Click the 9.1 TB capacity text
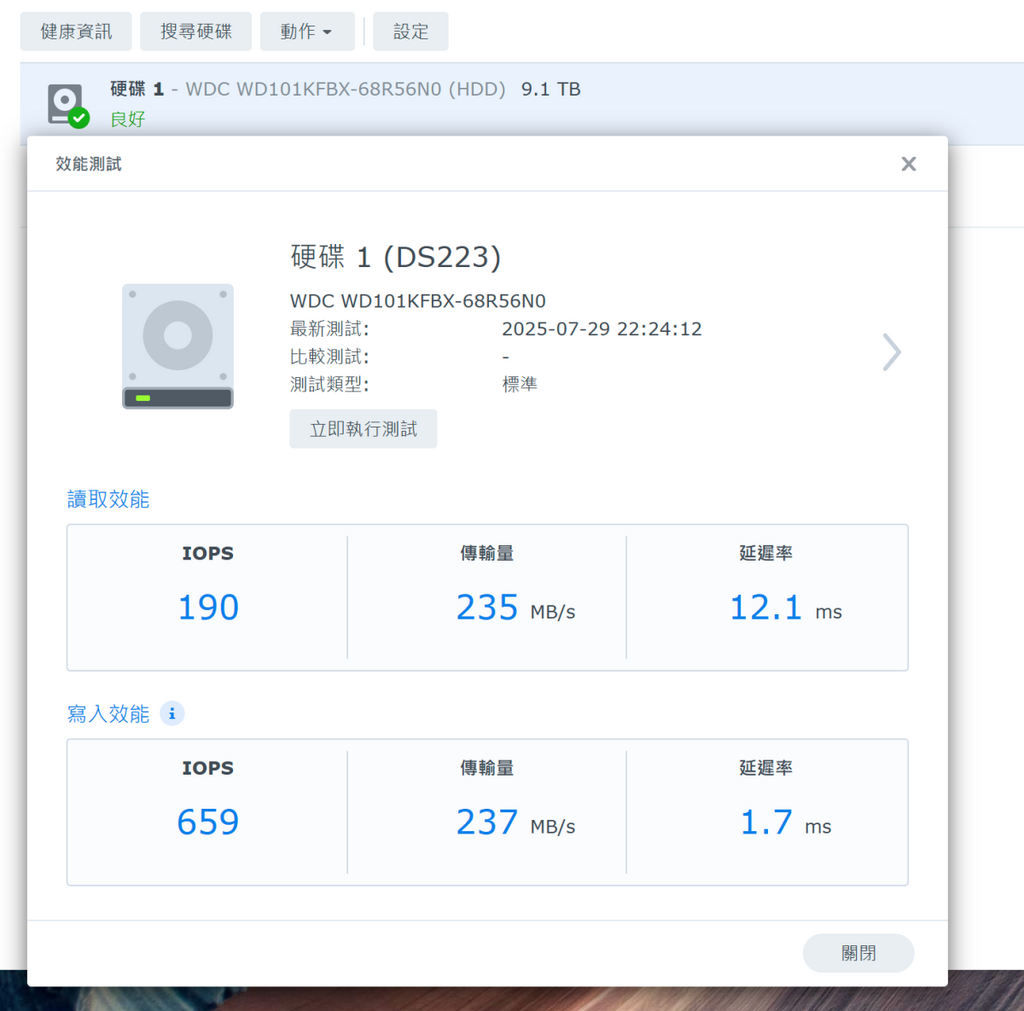The image size is (1024, 1011). pos(551,89)
